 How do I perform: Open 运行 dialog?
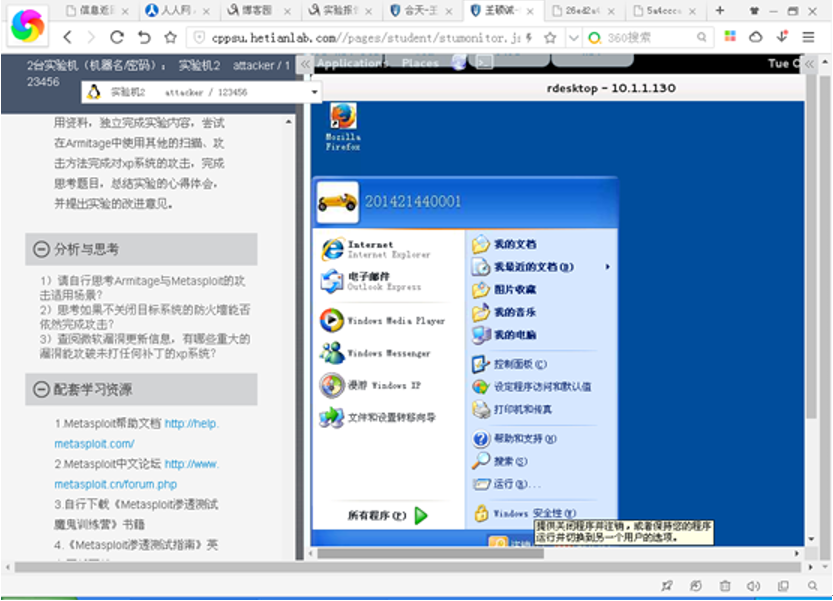(506, 484)
